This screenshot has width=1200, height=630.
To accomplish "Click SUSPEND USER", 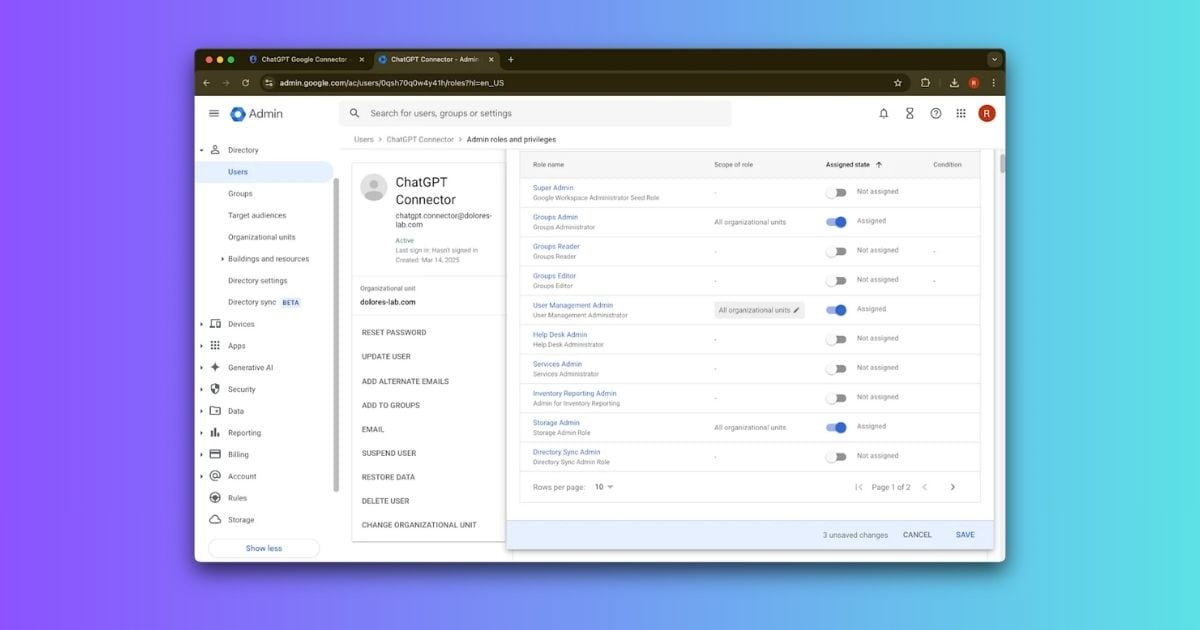I will (389, 453).
